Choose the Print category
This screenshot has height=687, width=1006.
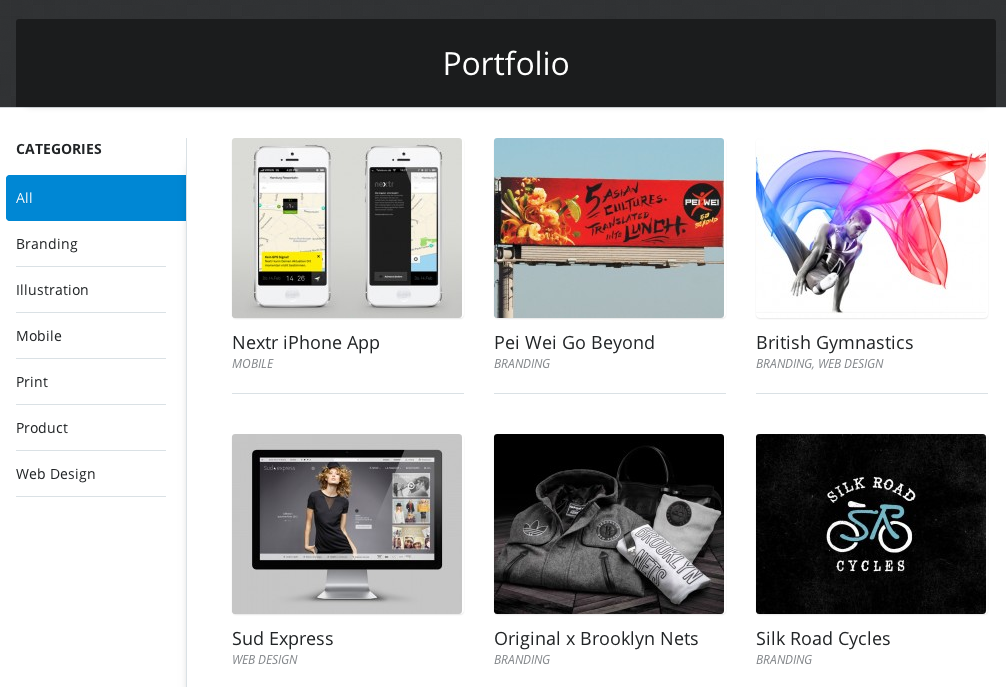coord(90,382)
